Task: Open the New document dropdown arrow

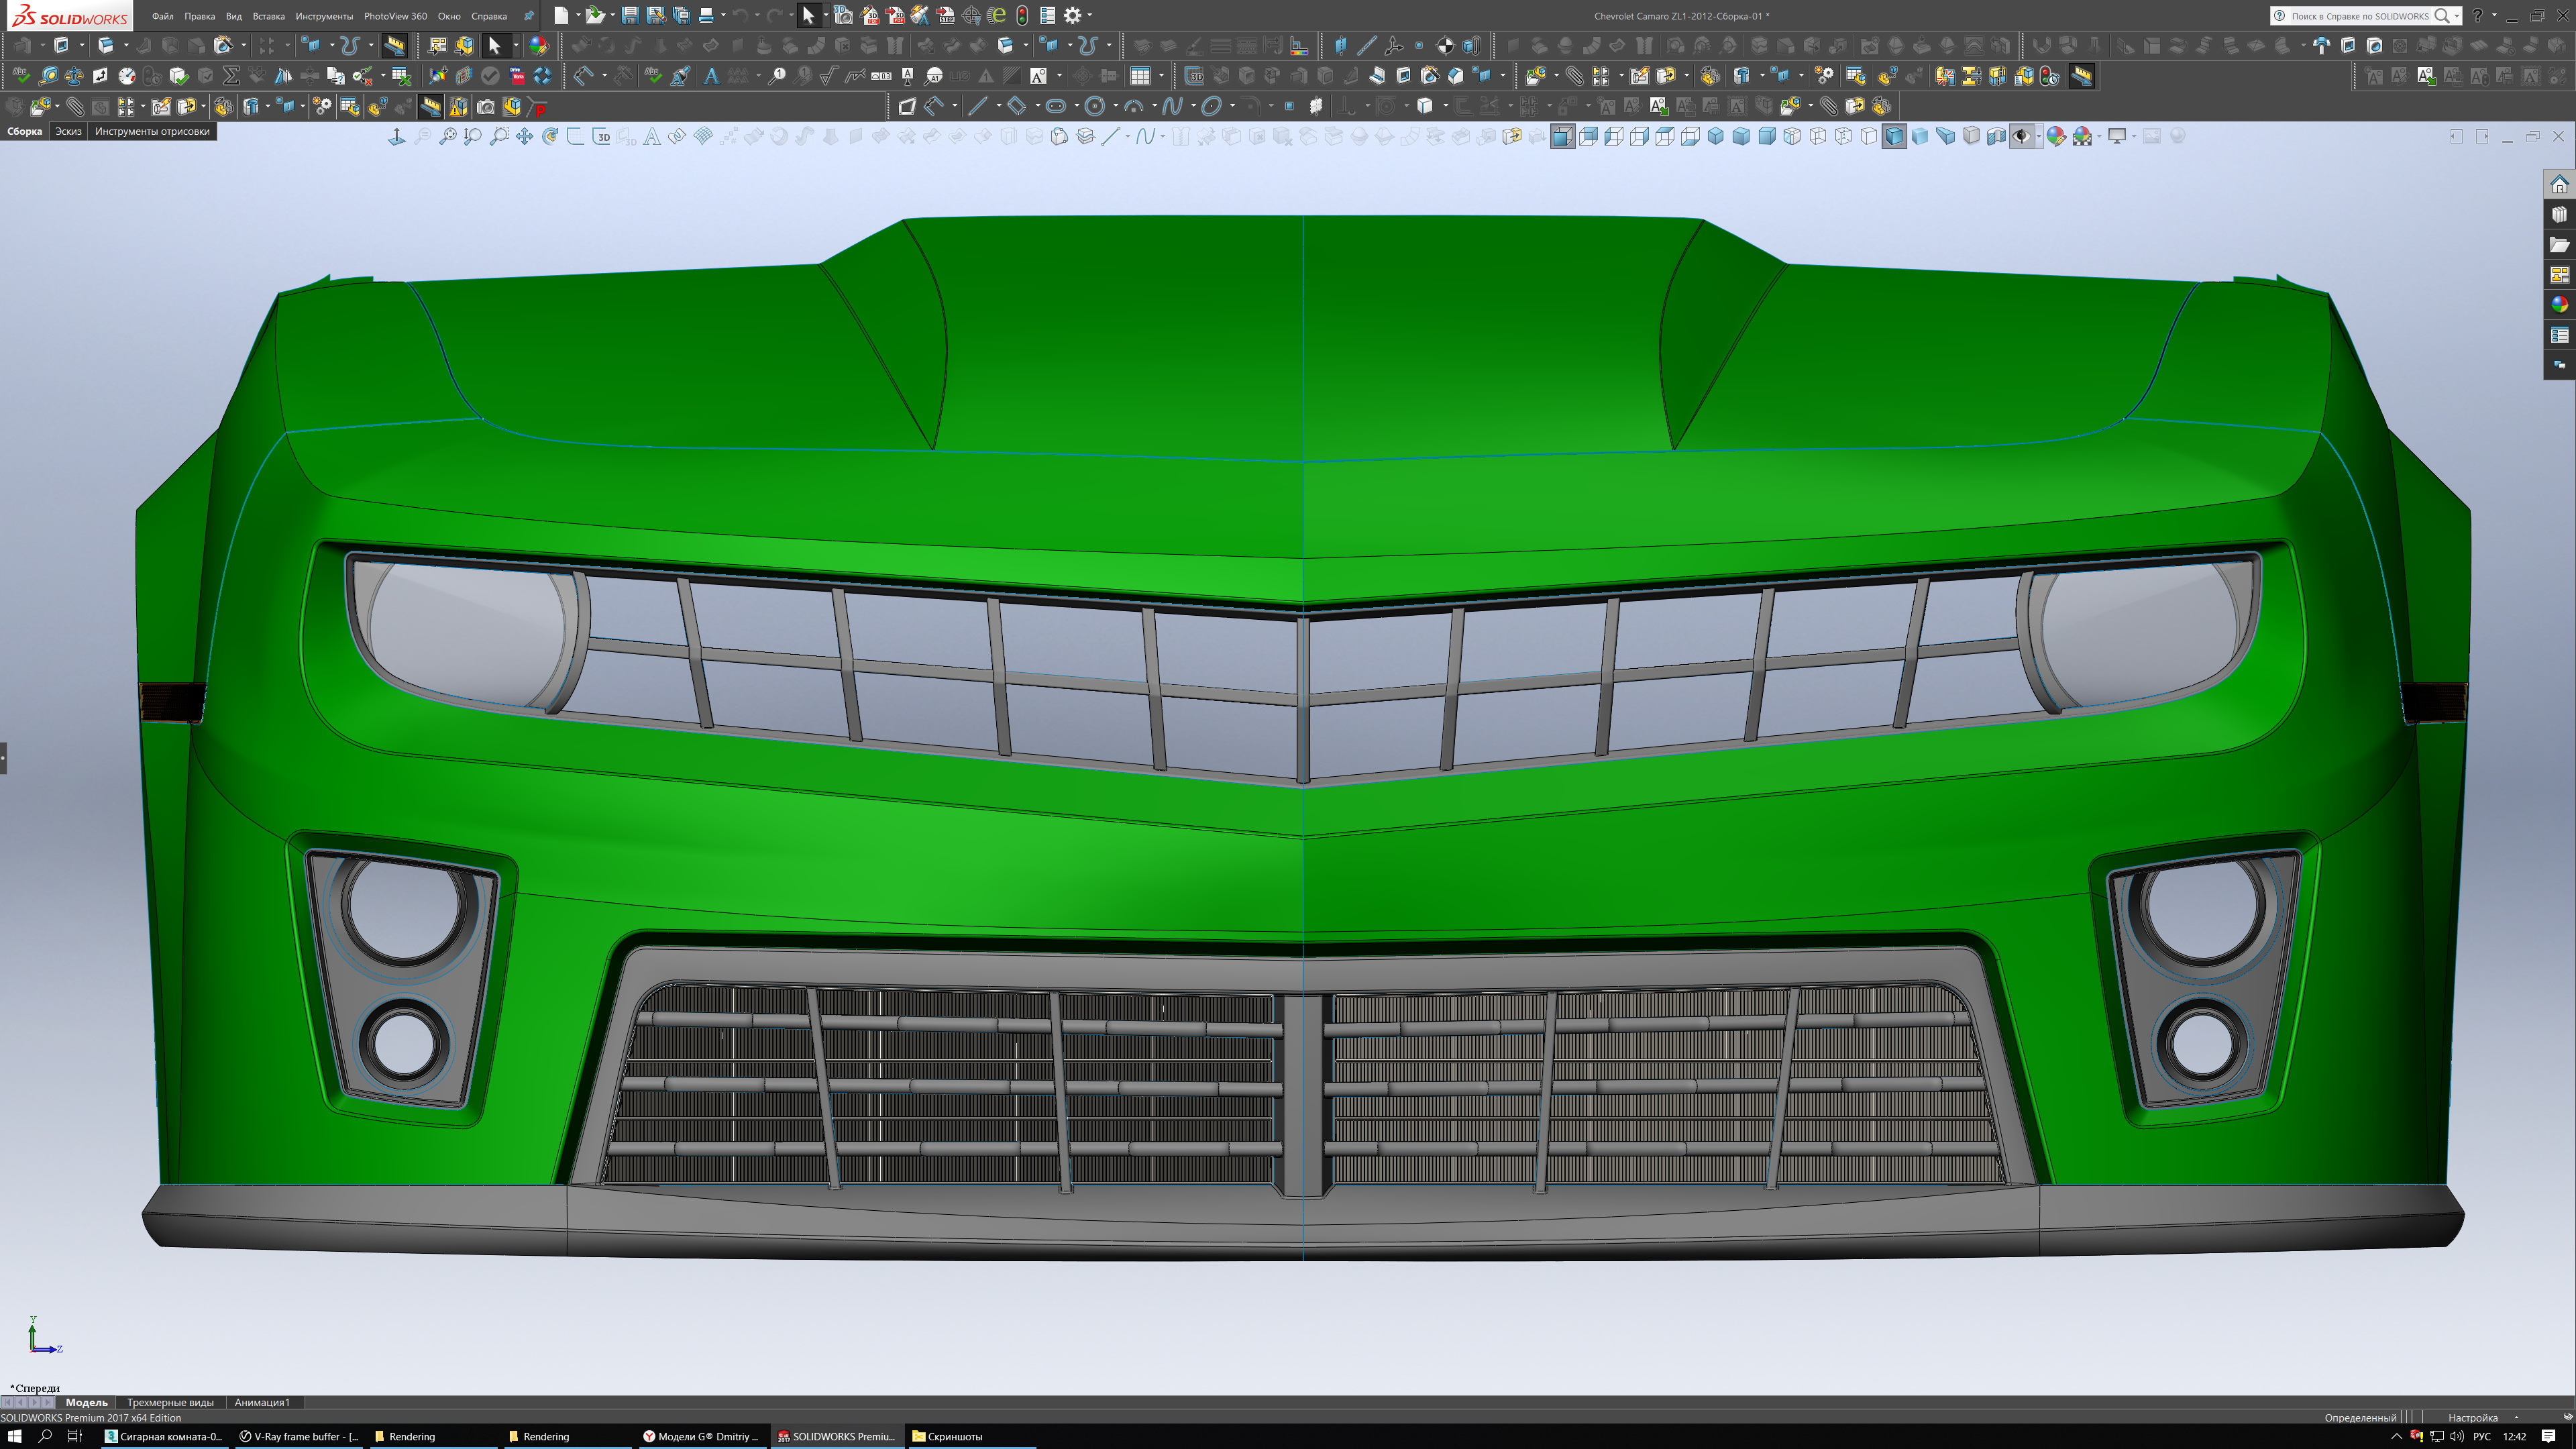Action: (x=578, y=15)
